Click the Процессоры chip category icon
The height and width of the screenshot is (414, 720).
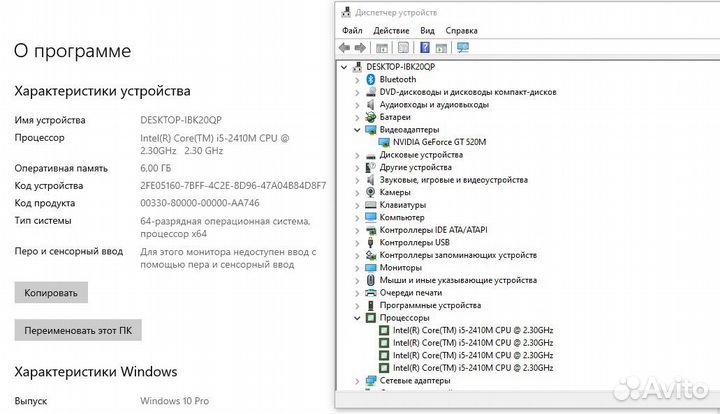pyautogui.click(x=371, y=318)
